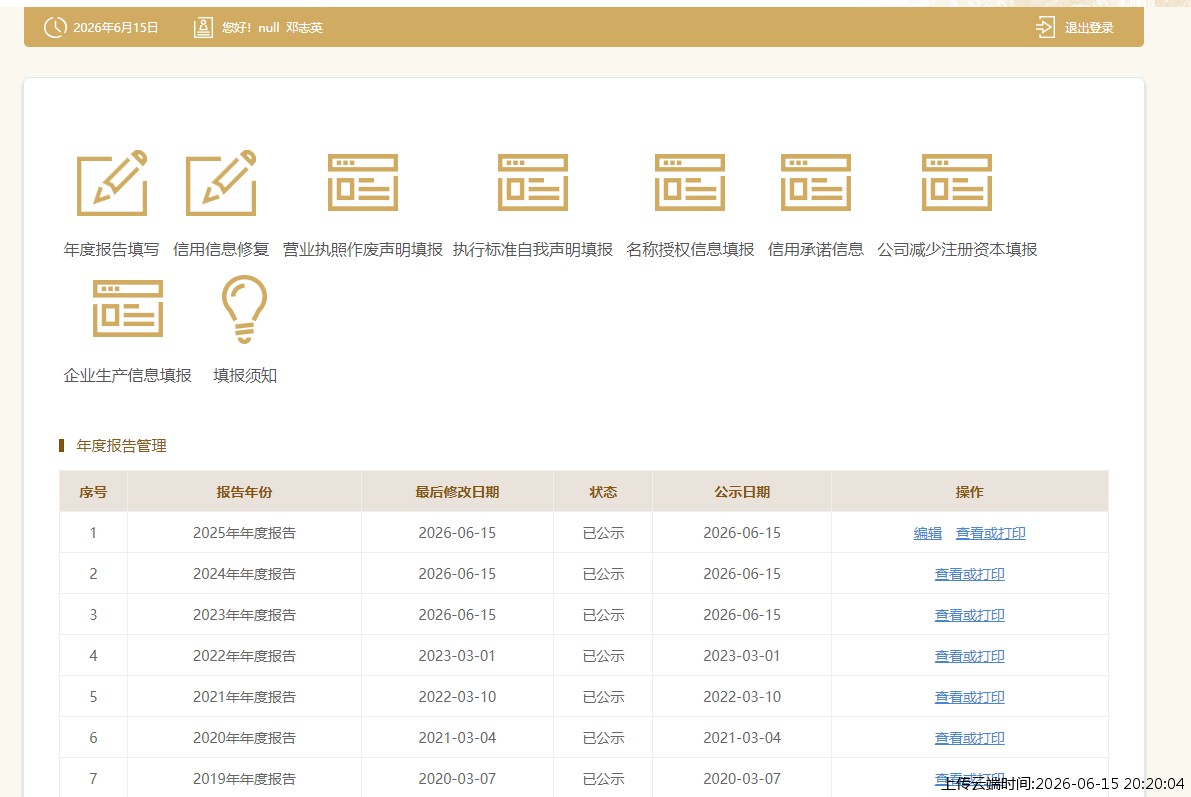The width and height of the screenshot is (1191, 797).
Task: Click last-modified date 2021-03-04
Action: [457, 738]
